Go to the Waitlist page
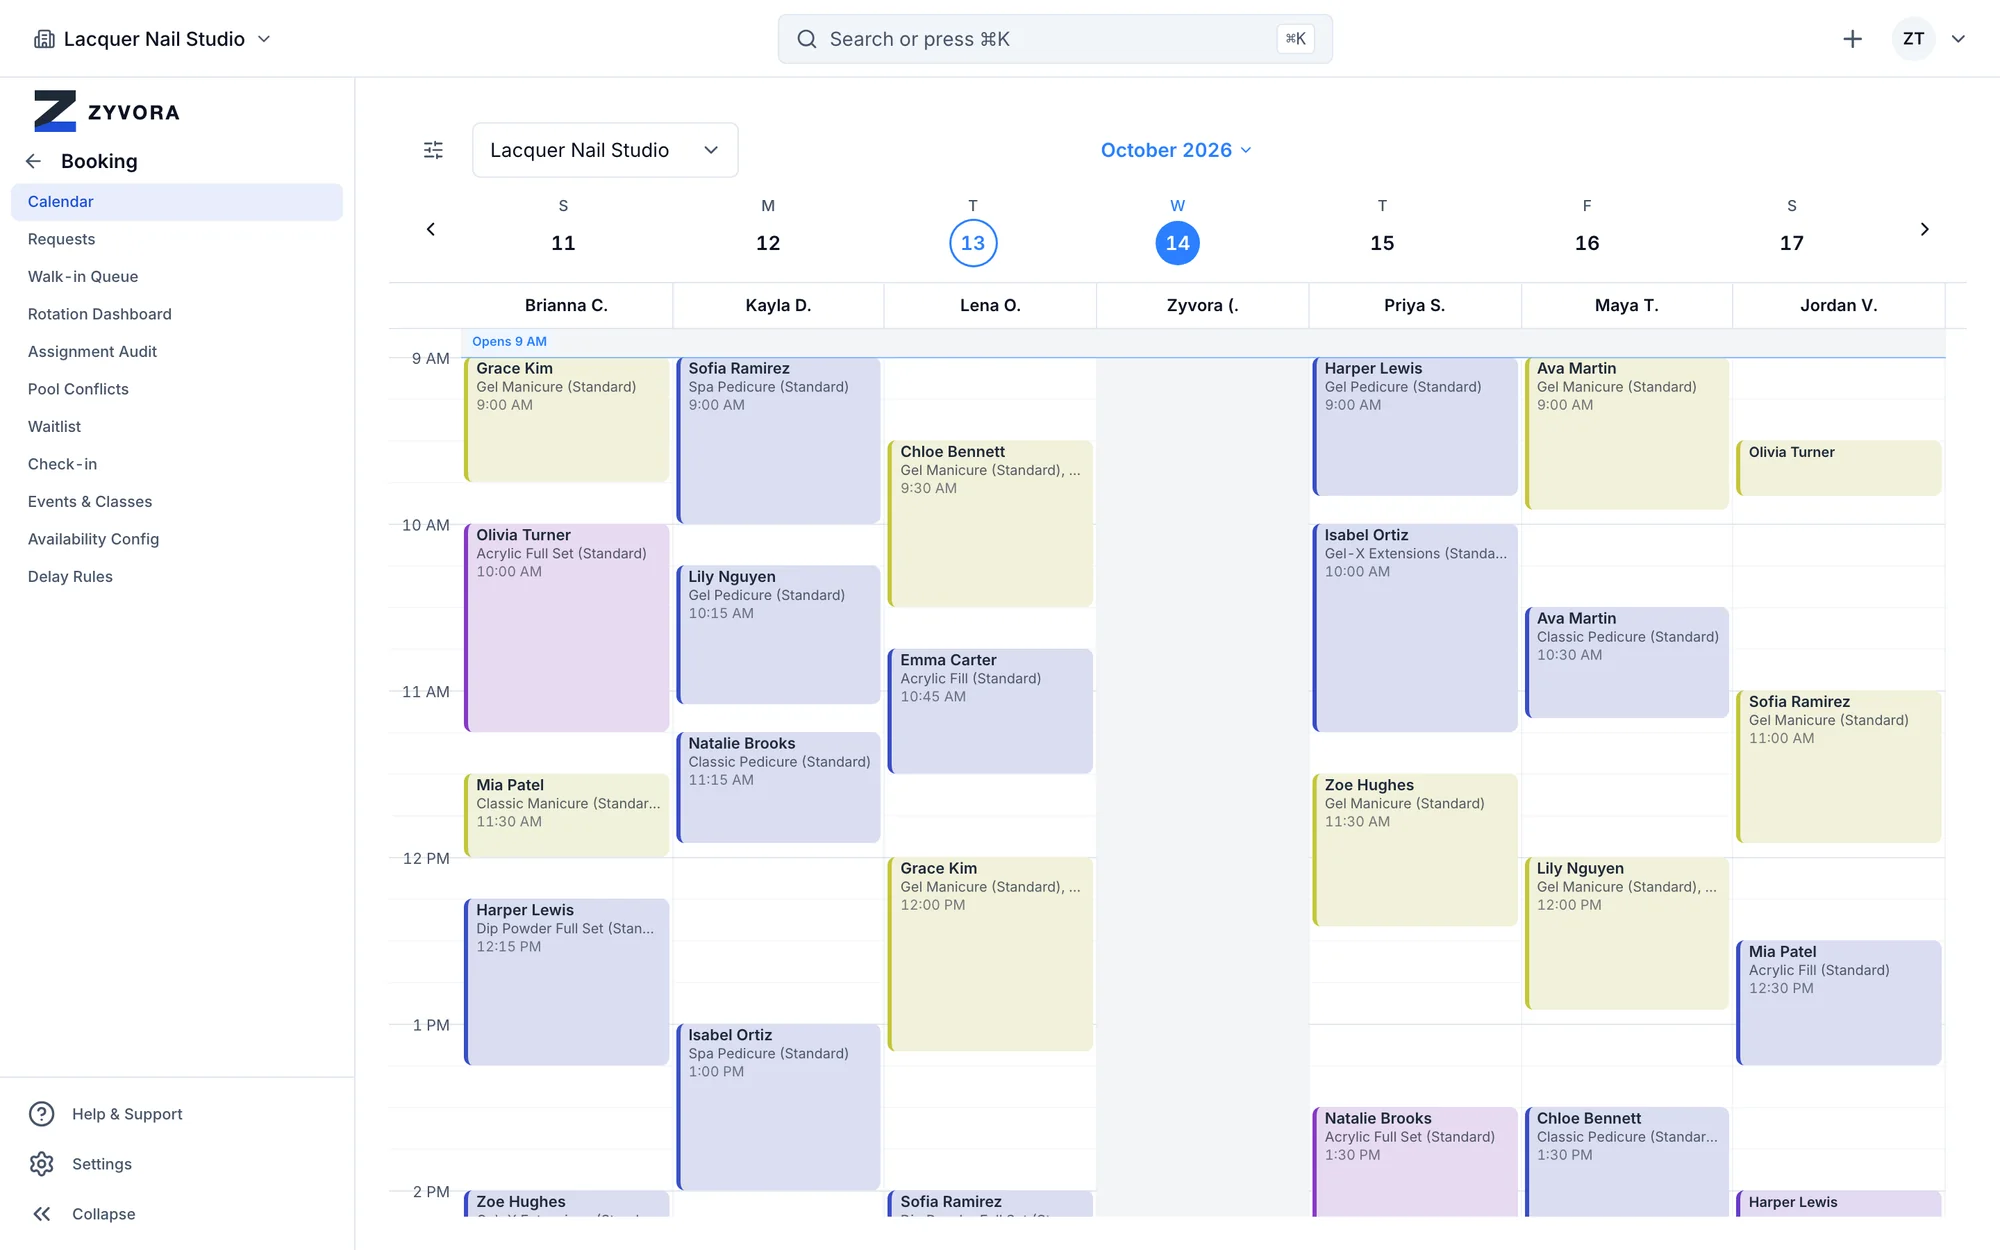The height and width of the screenshot is (1250, 2000). pyautogui.click(x=177, y=427)
